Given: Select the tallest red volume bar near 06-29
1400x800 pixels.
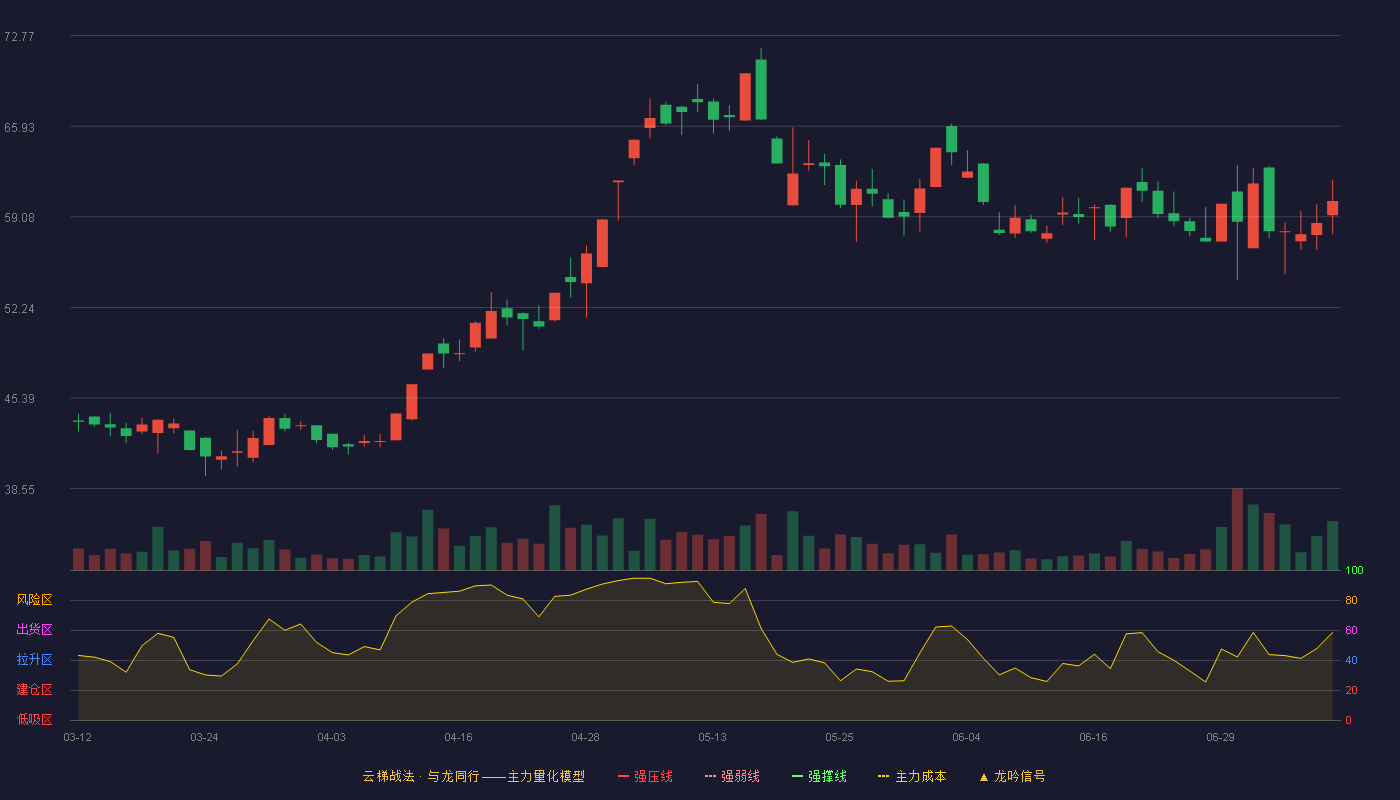Looking at the screenshot, I should (x=1237, y=529).
